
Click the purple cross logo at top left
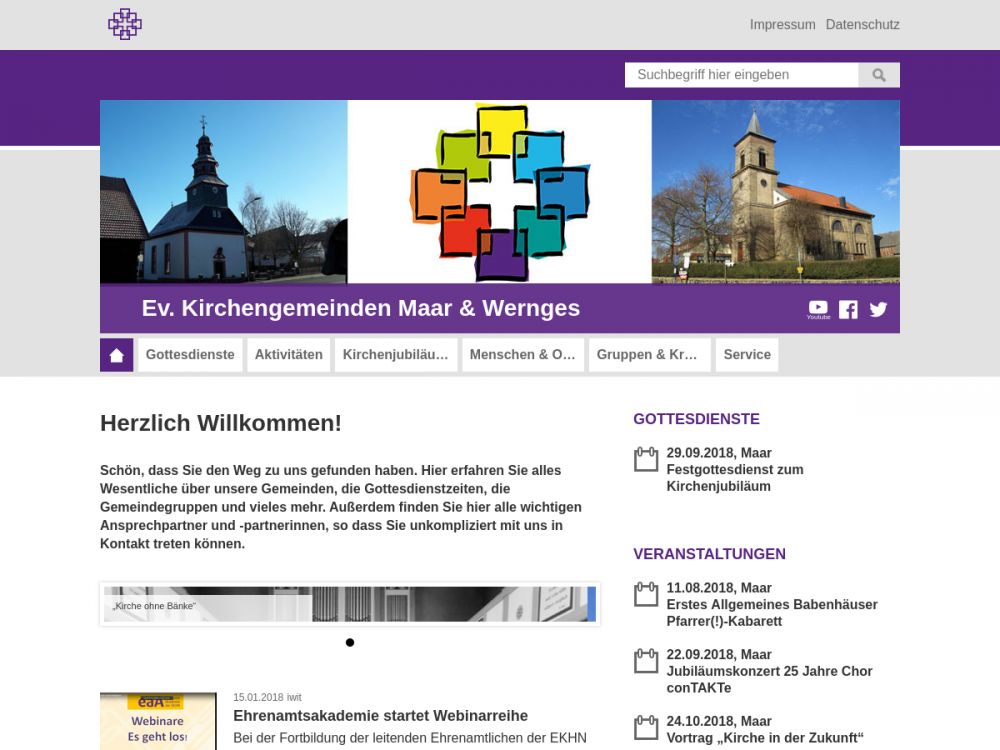pyautogui.click(x=125, y=24)
